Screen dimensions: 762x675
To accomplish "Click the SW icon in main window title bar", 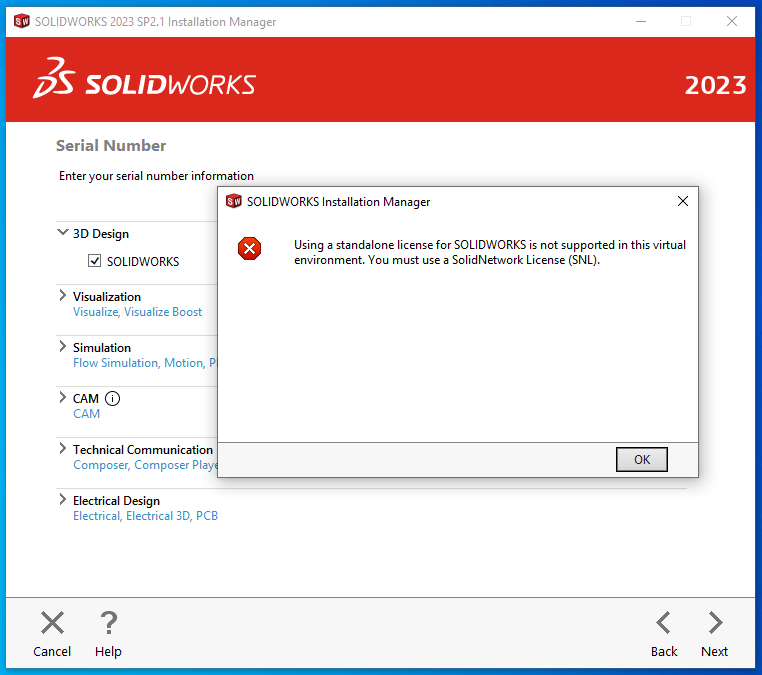I will (x=21, y=21).
